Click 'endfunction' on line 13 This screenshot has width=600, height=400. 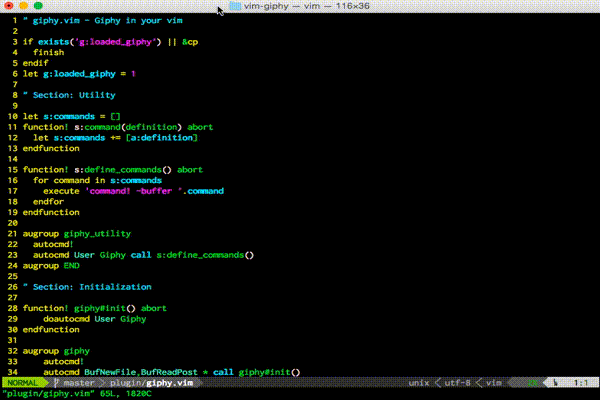click(x=51, y=149)
